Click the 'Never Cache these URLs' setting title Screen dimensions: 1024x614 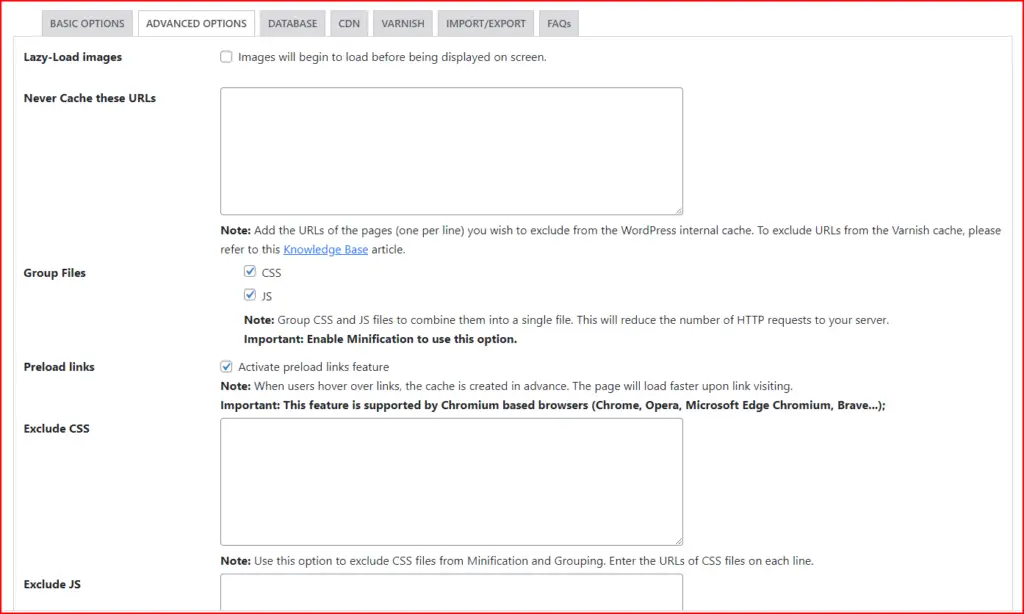[89, 98]
